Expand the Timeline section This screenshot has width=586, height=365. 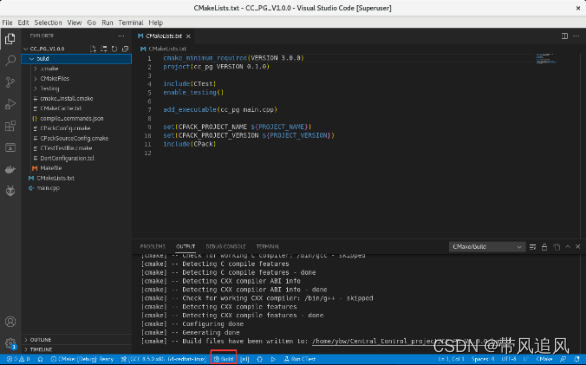[x=76, y=350]
